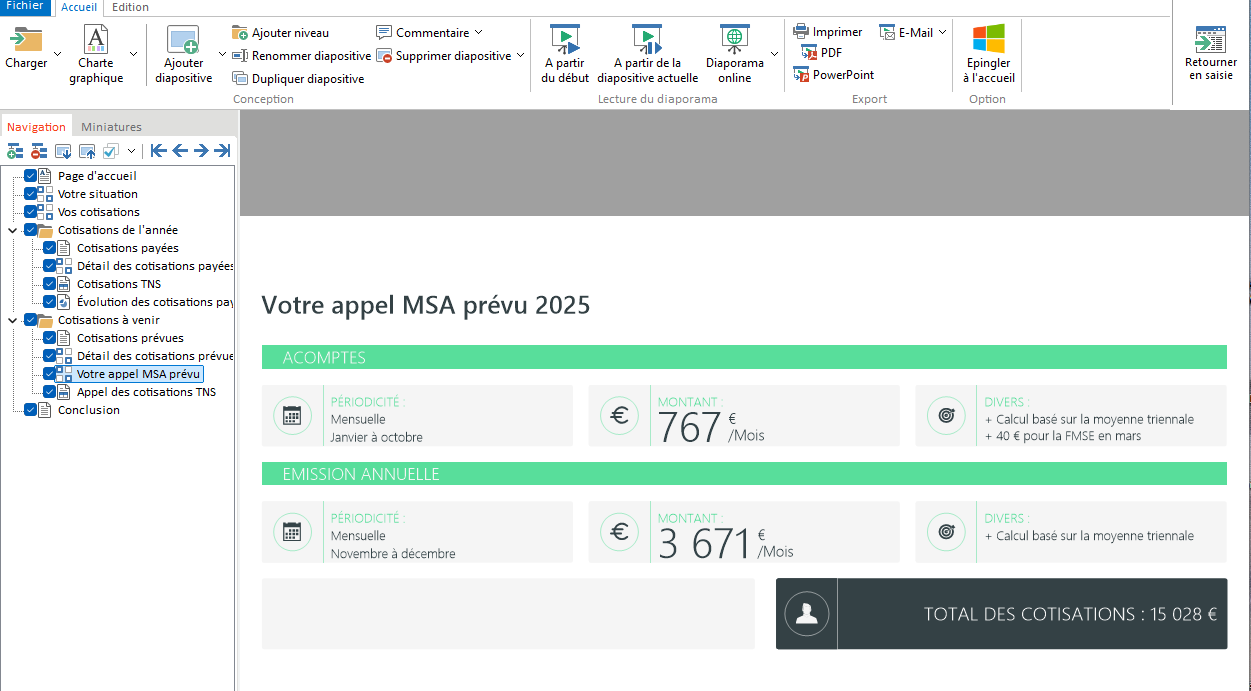Go to previous slide arrow
This screenshot has height=691, width=1251.
tap(180, 151)
